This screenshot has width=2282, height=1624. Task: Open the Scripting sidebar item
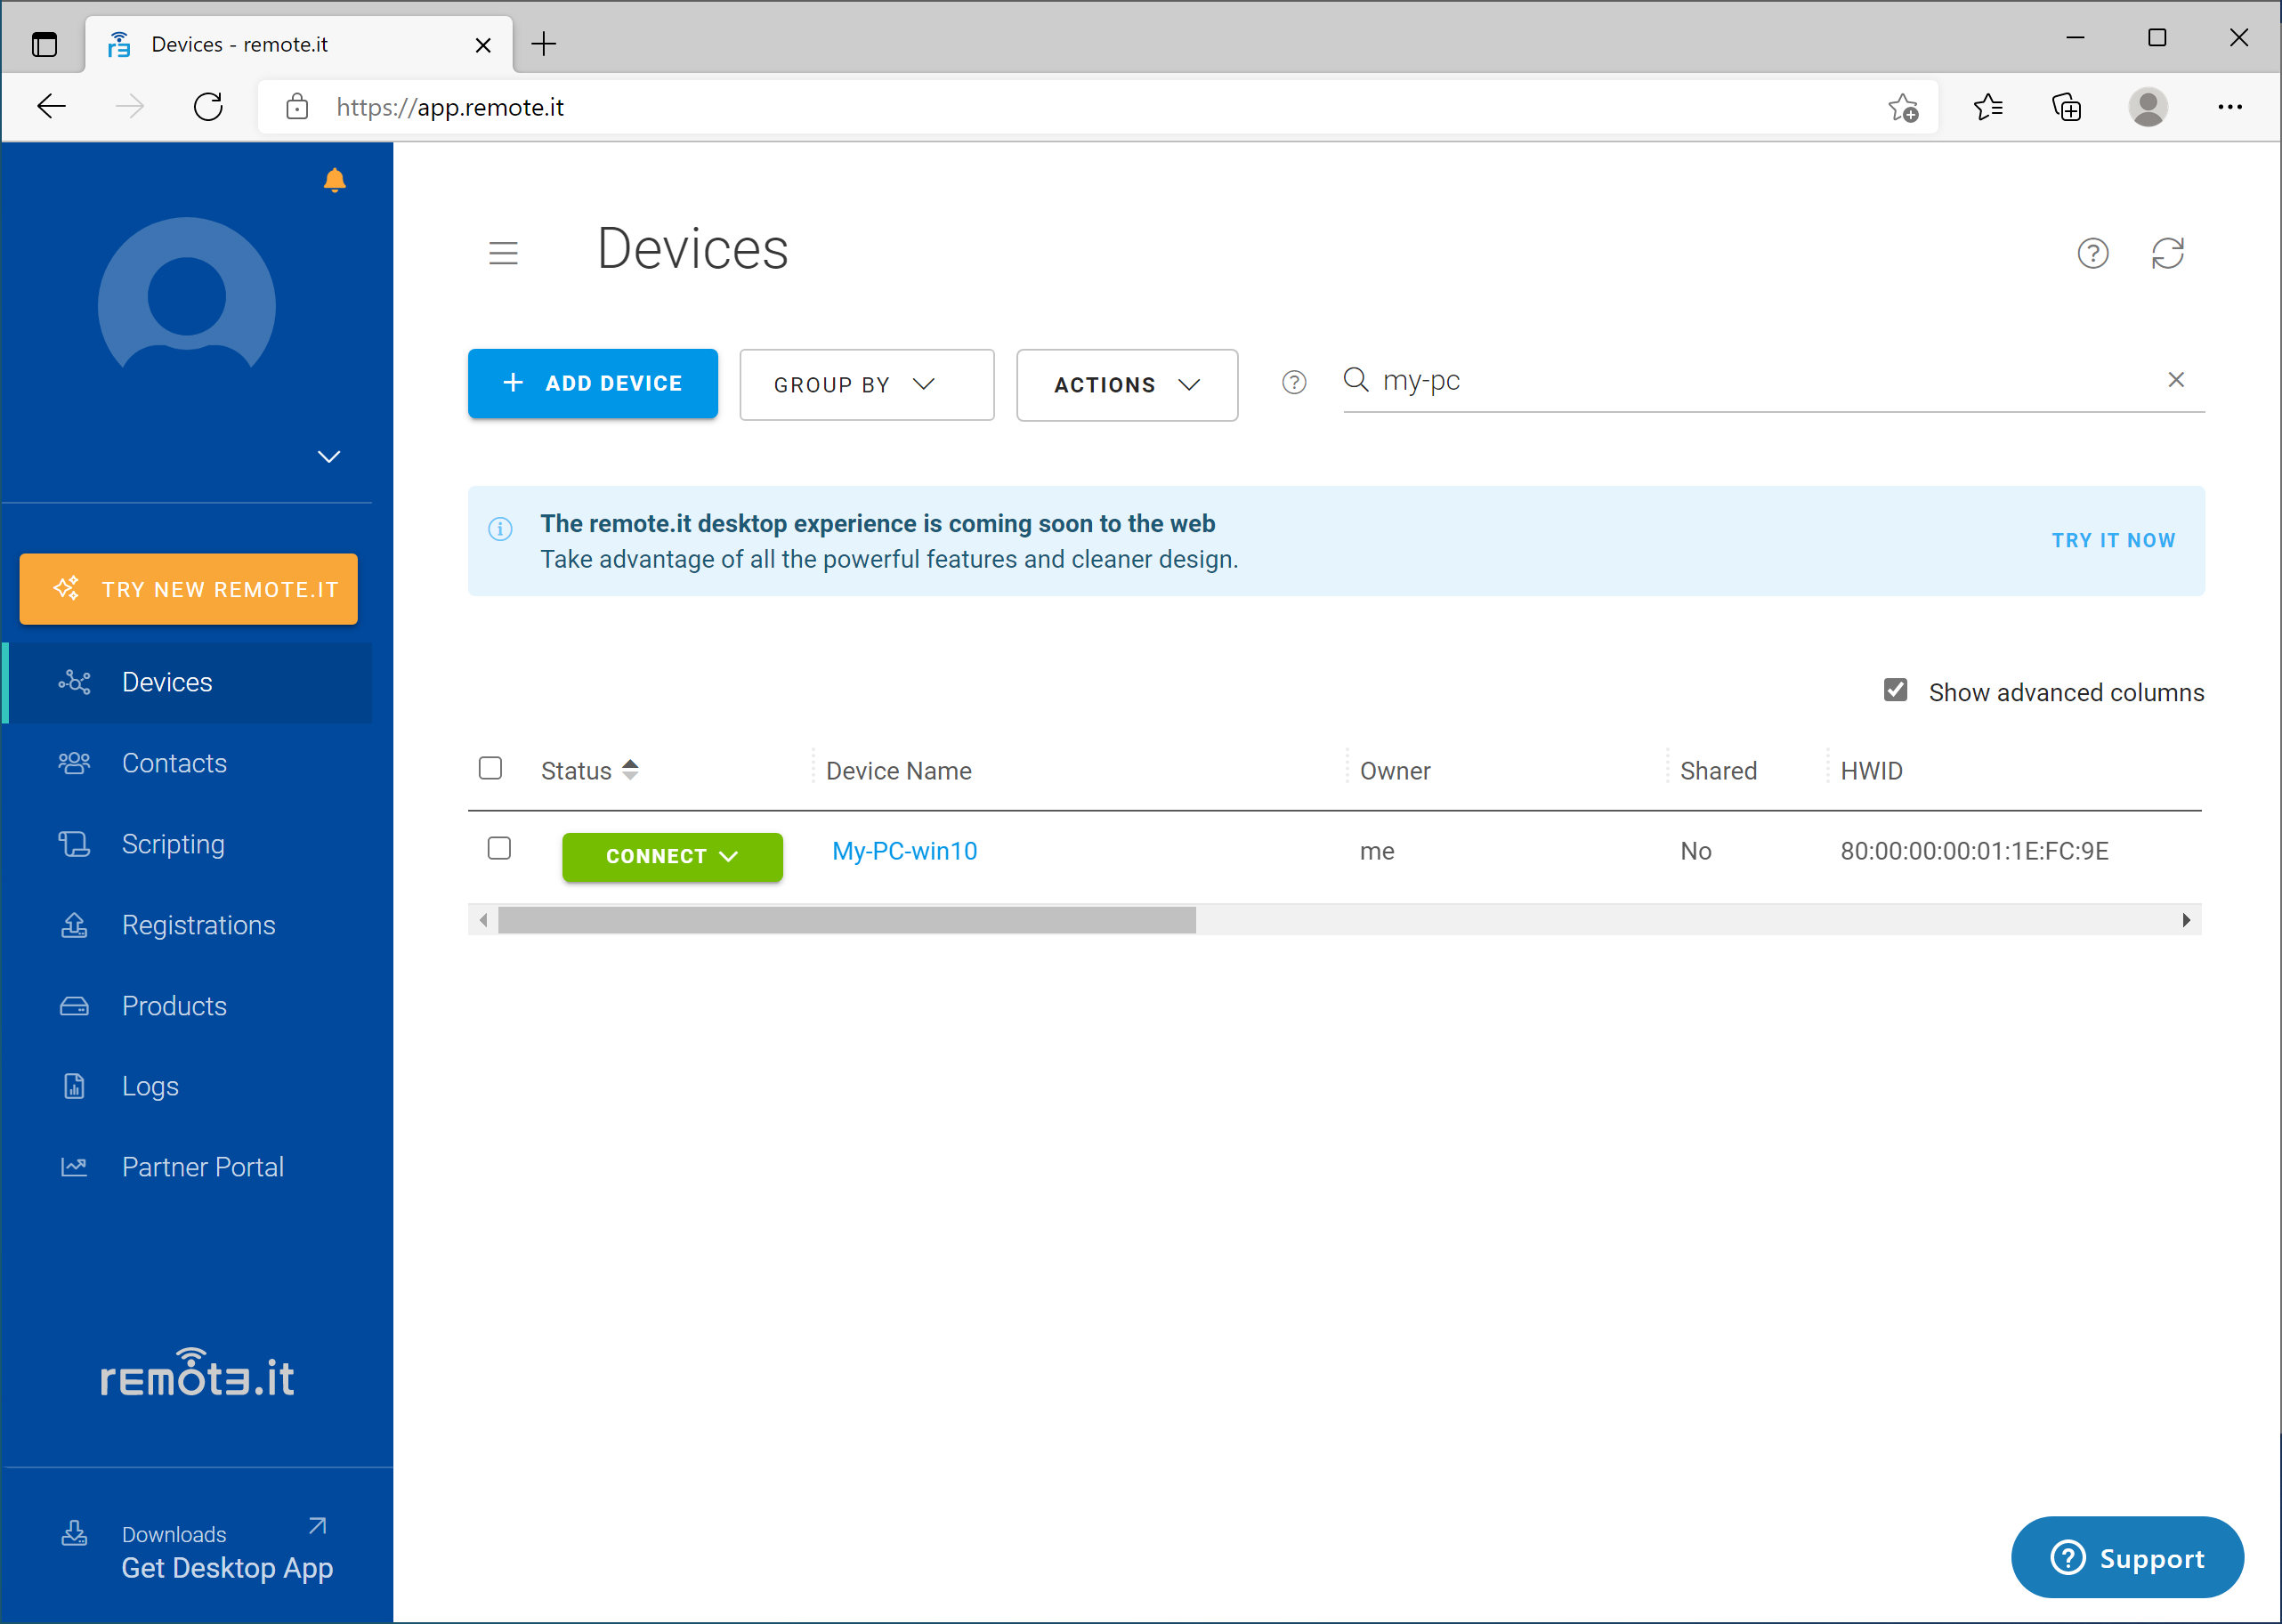coord(189,845)
